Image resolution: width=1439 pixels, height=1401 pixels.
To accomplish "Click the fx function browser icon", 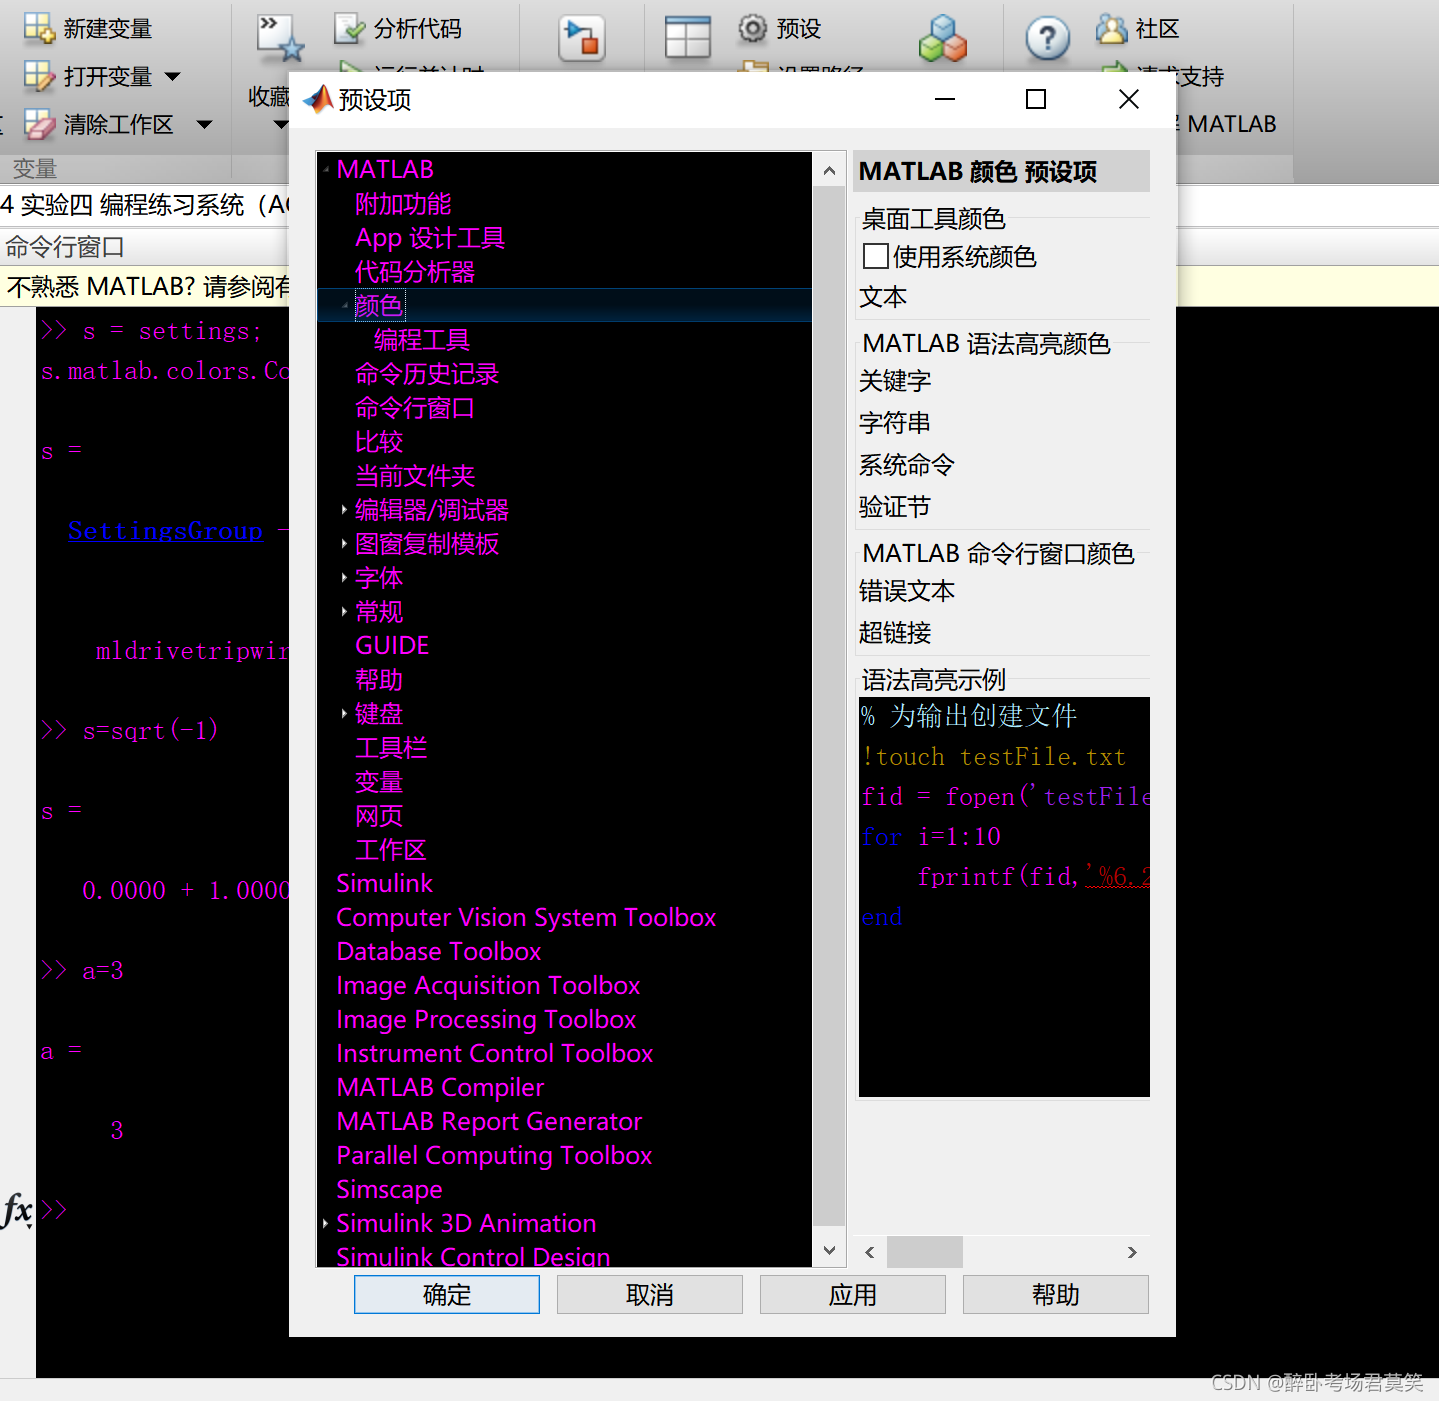I will 17,1210.
